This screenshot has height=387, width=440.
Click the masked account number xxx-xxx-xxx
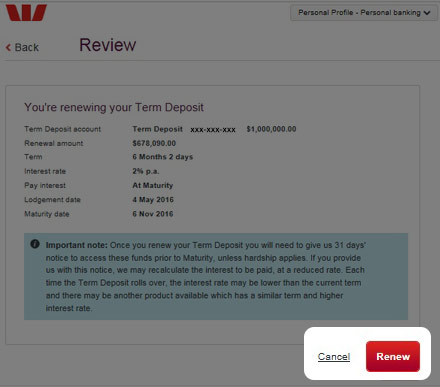(x=213, y=130)
